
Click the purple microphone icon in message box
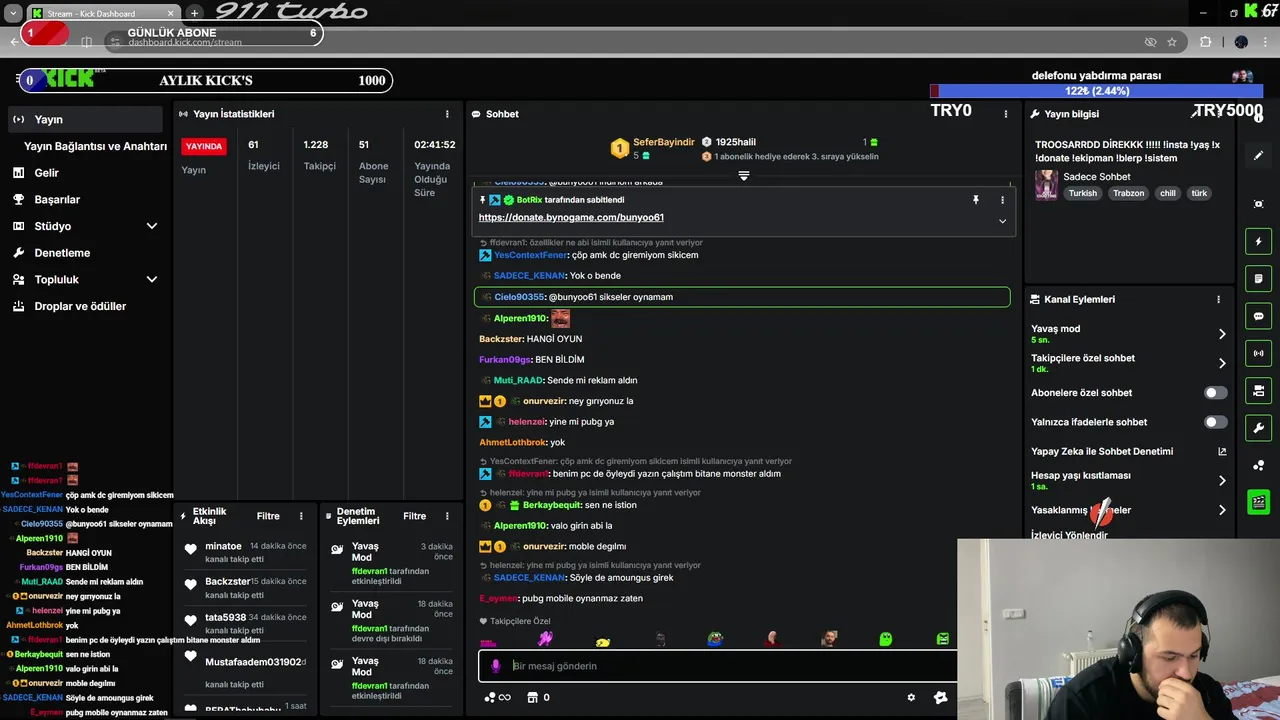tap(495, 666)
